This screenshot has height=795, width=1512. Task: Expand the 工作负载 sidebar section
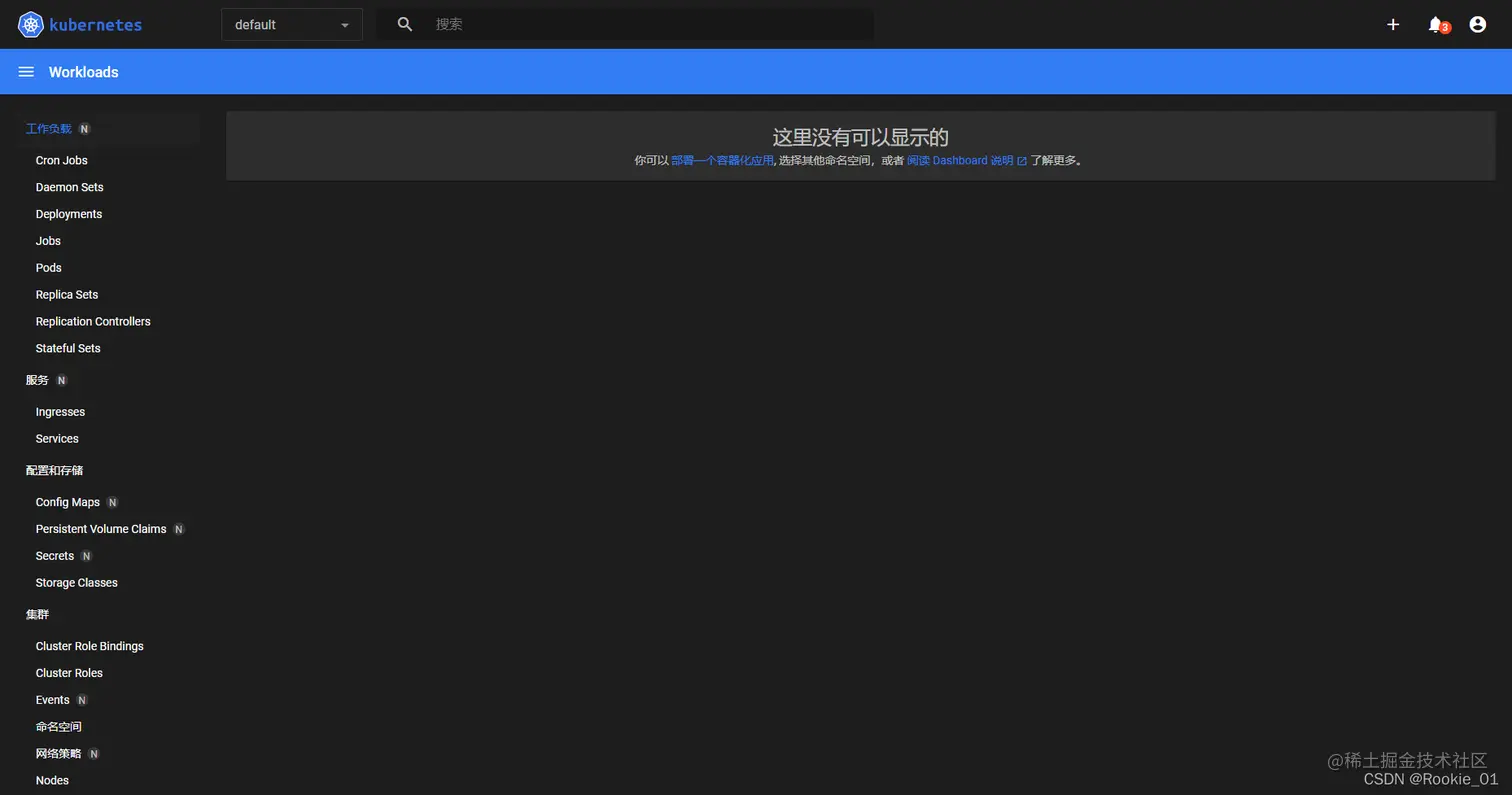pyautogui.click(x=47, y=128)
